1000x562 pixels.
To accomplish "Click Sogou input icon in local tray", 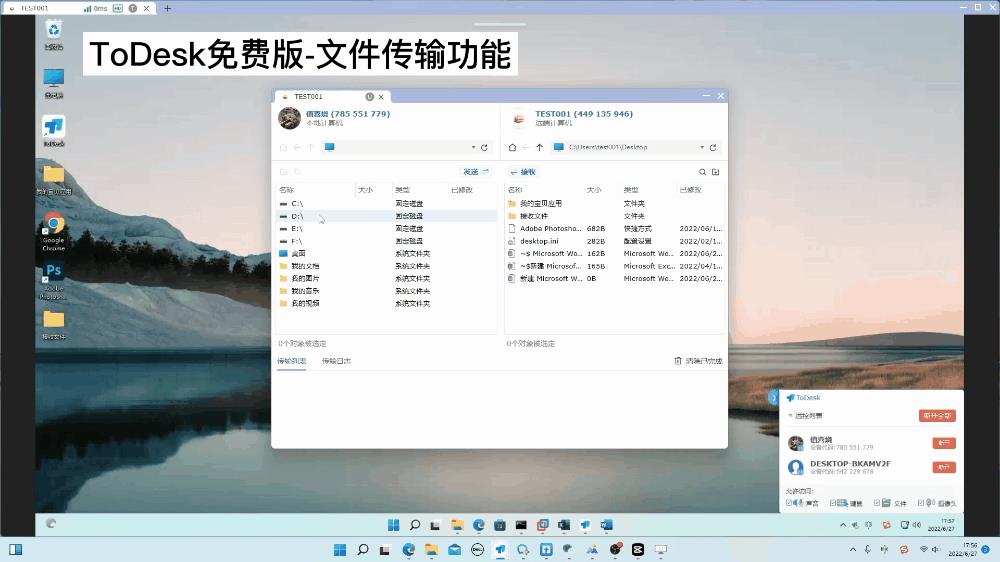I will (x=904, y=549).
